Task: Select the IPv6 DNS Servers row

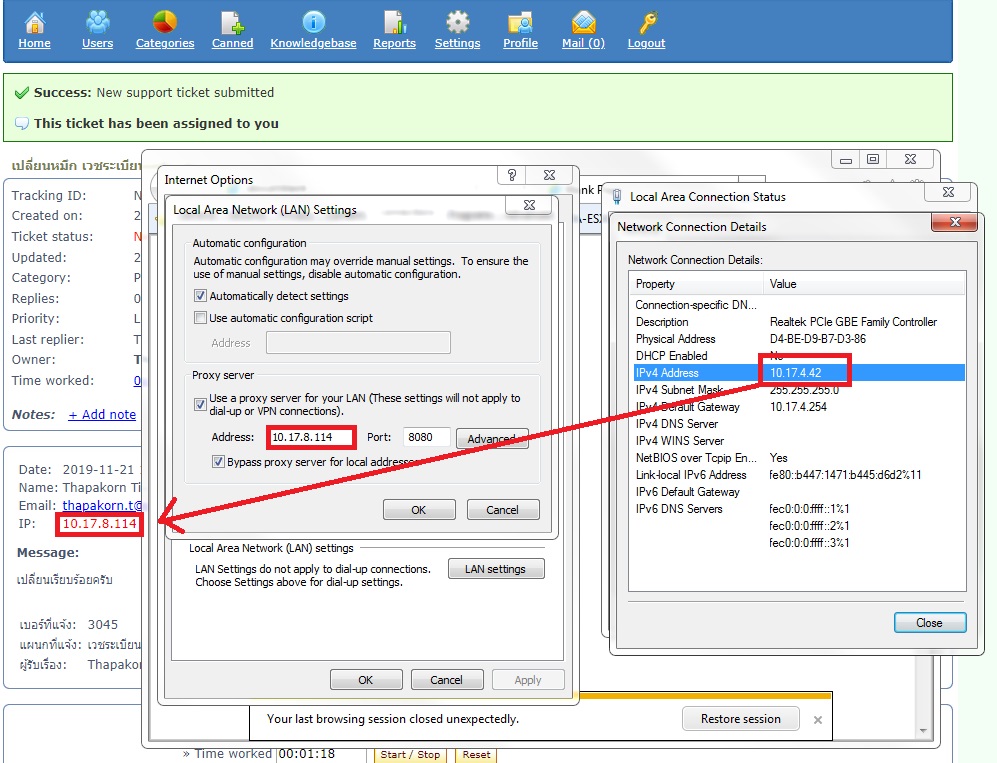Action: 798,509
